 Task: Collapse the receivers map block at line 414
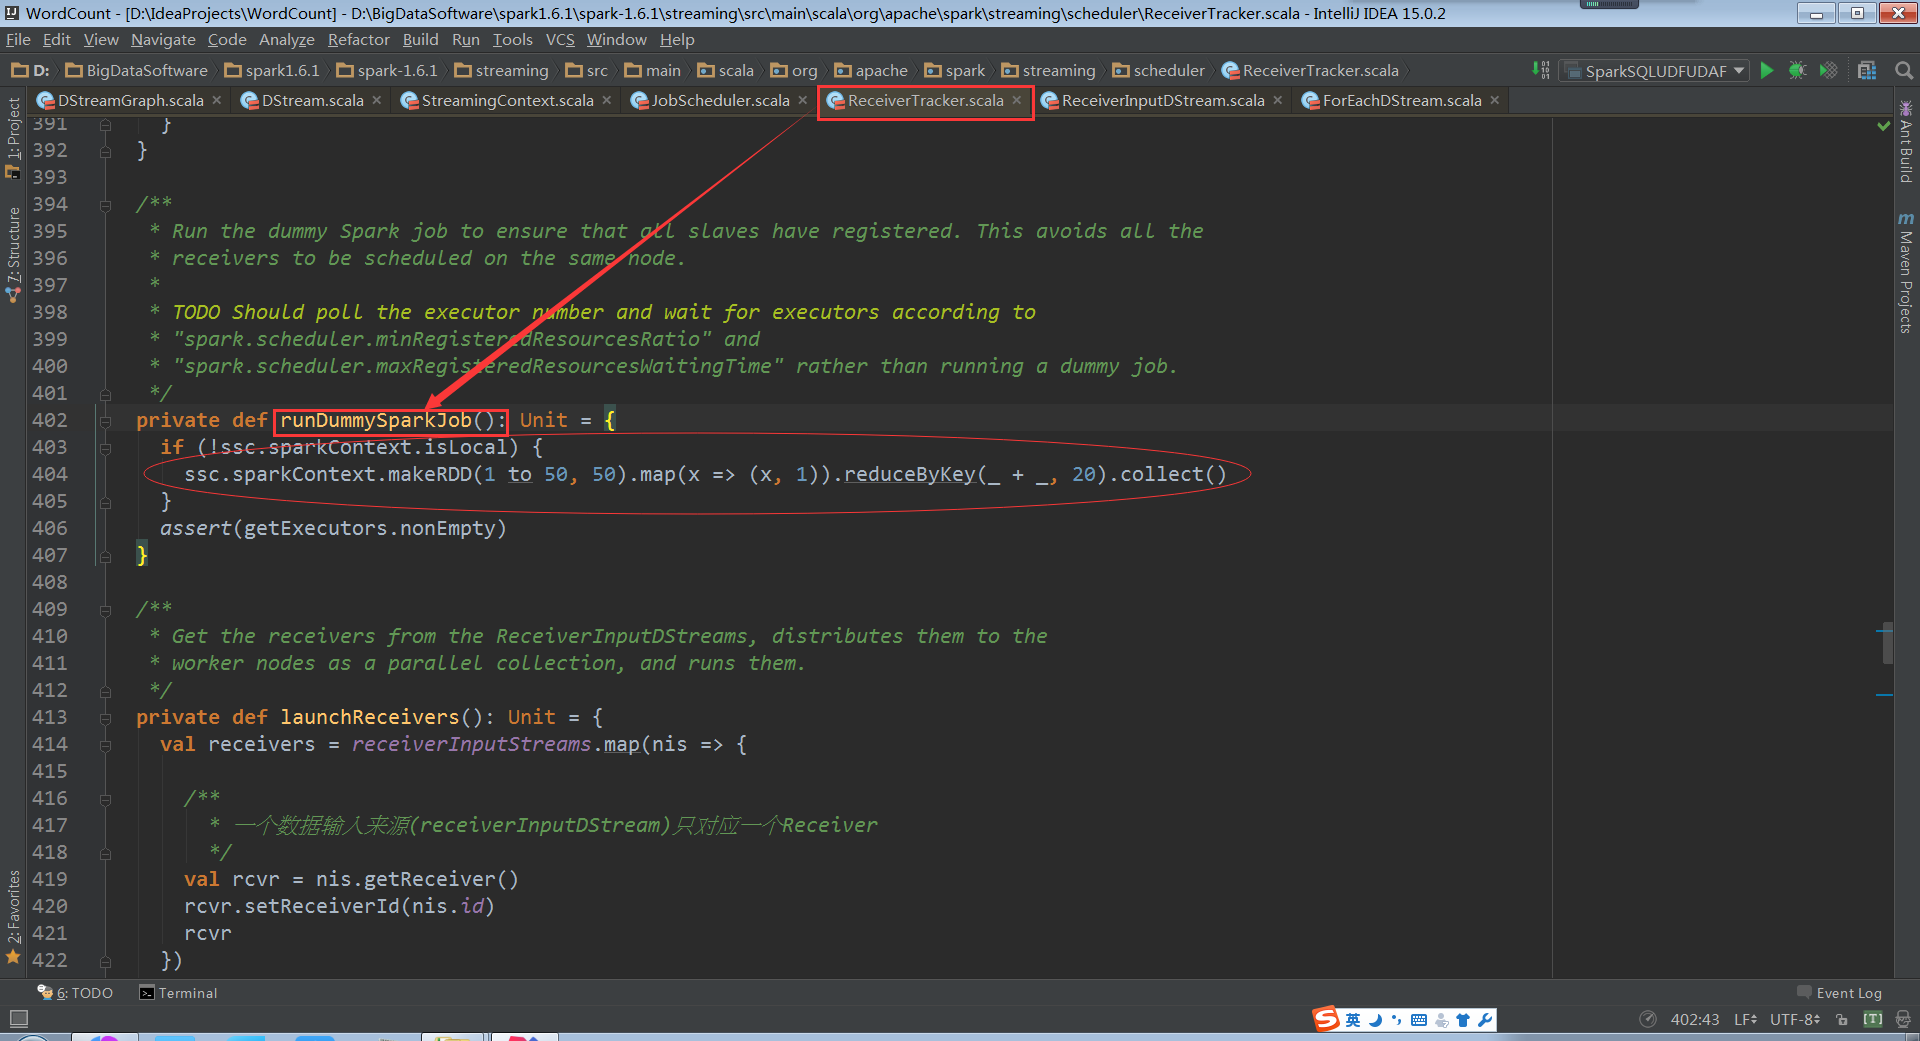point(105,745)
